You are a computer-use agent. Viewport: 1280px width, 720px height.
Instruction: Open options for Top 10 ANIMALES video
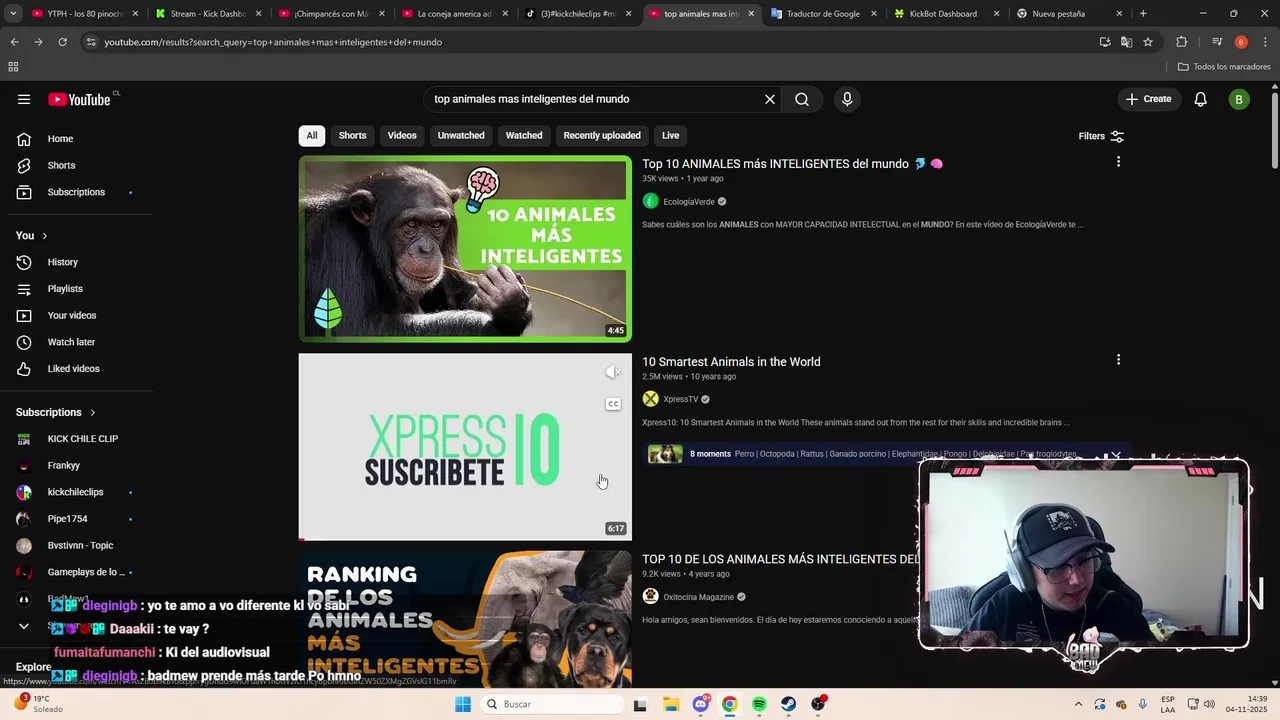pyautogui.click(x=1118, y=162)
